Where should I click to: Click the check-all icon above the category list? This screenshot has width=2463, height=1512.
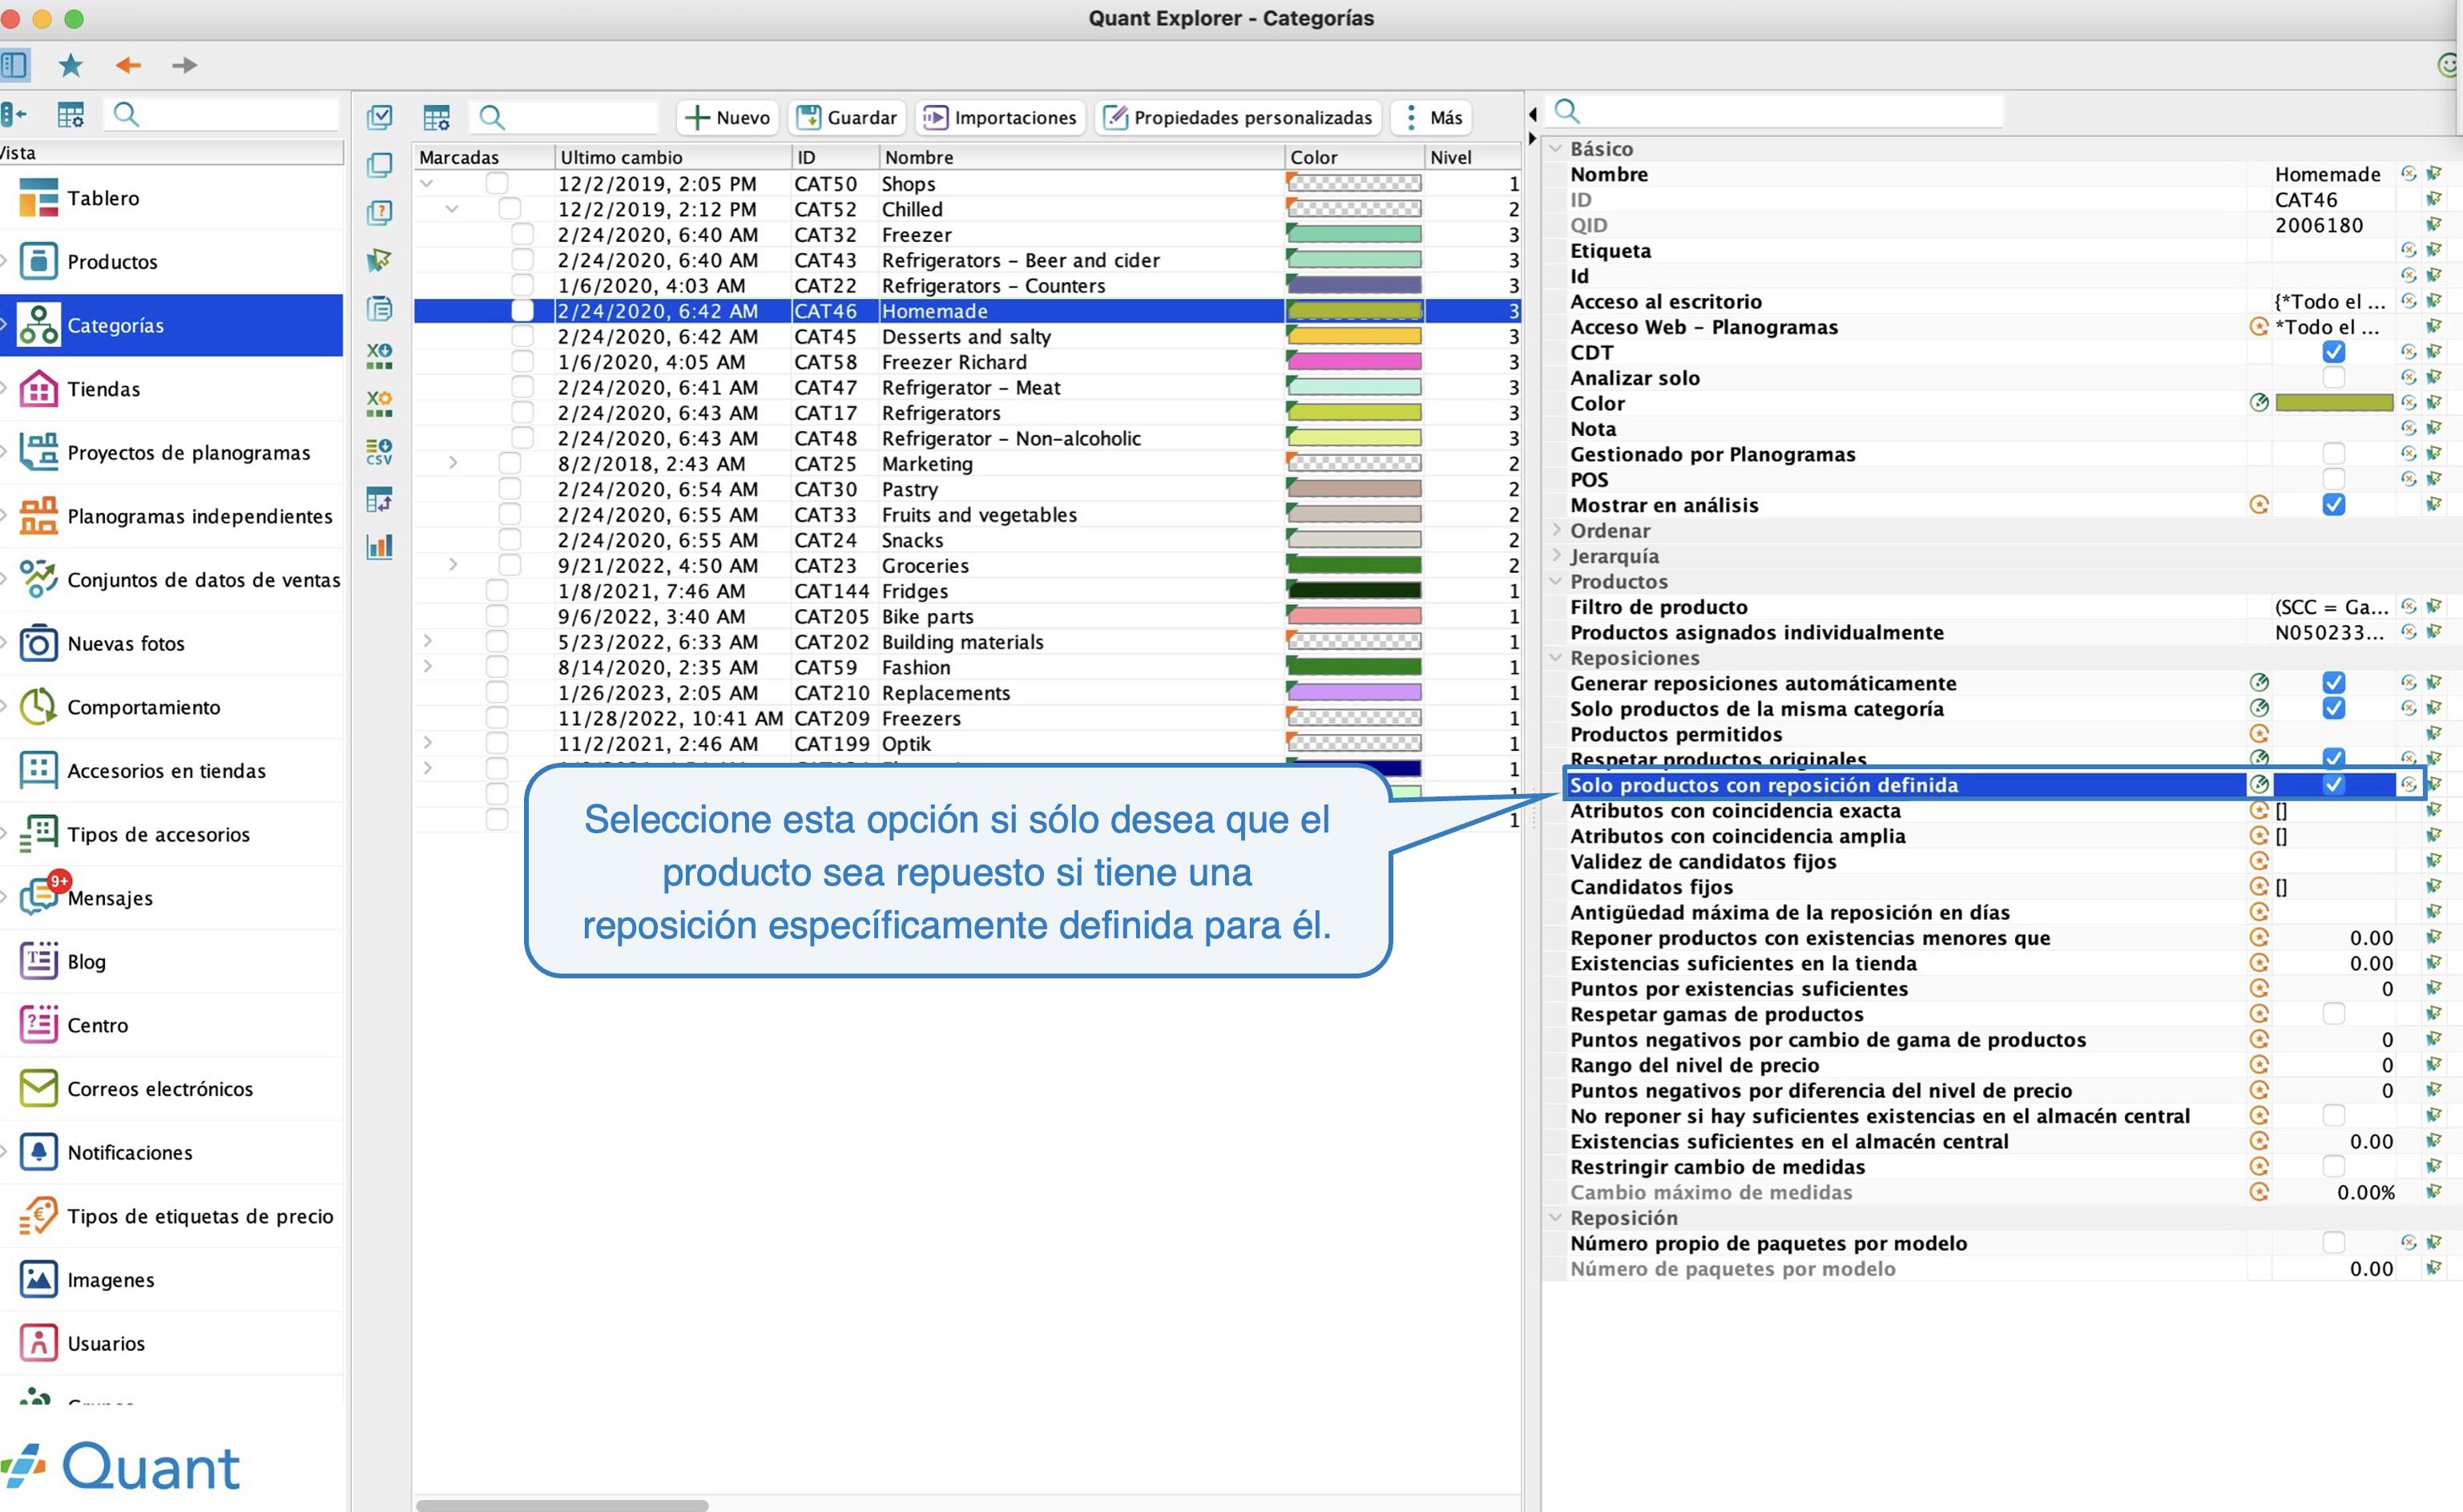[380, 117]
